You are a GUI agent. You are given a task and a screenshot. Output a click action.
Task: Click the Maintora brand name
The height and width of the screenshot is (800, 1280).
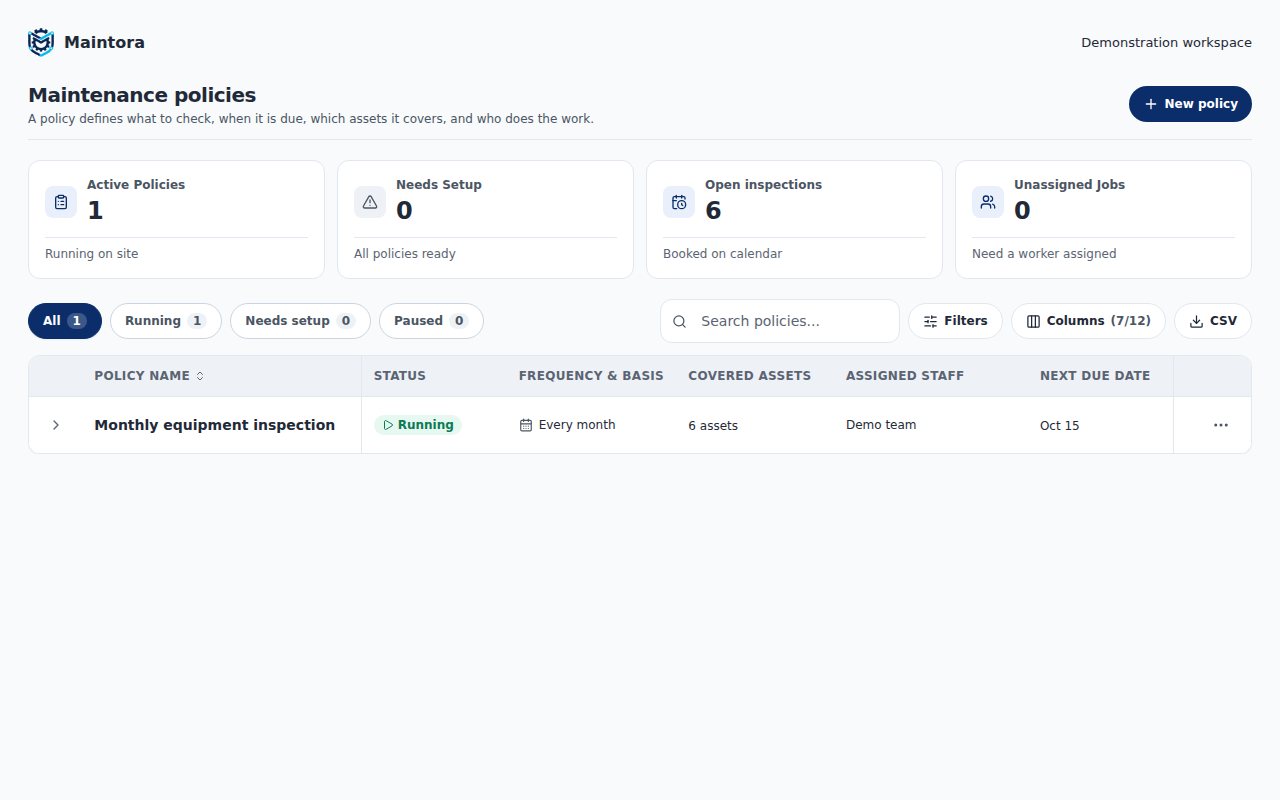pos(104,42)
